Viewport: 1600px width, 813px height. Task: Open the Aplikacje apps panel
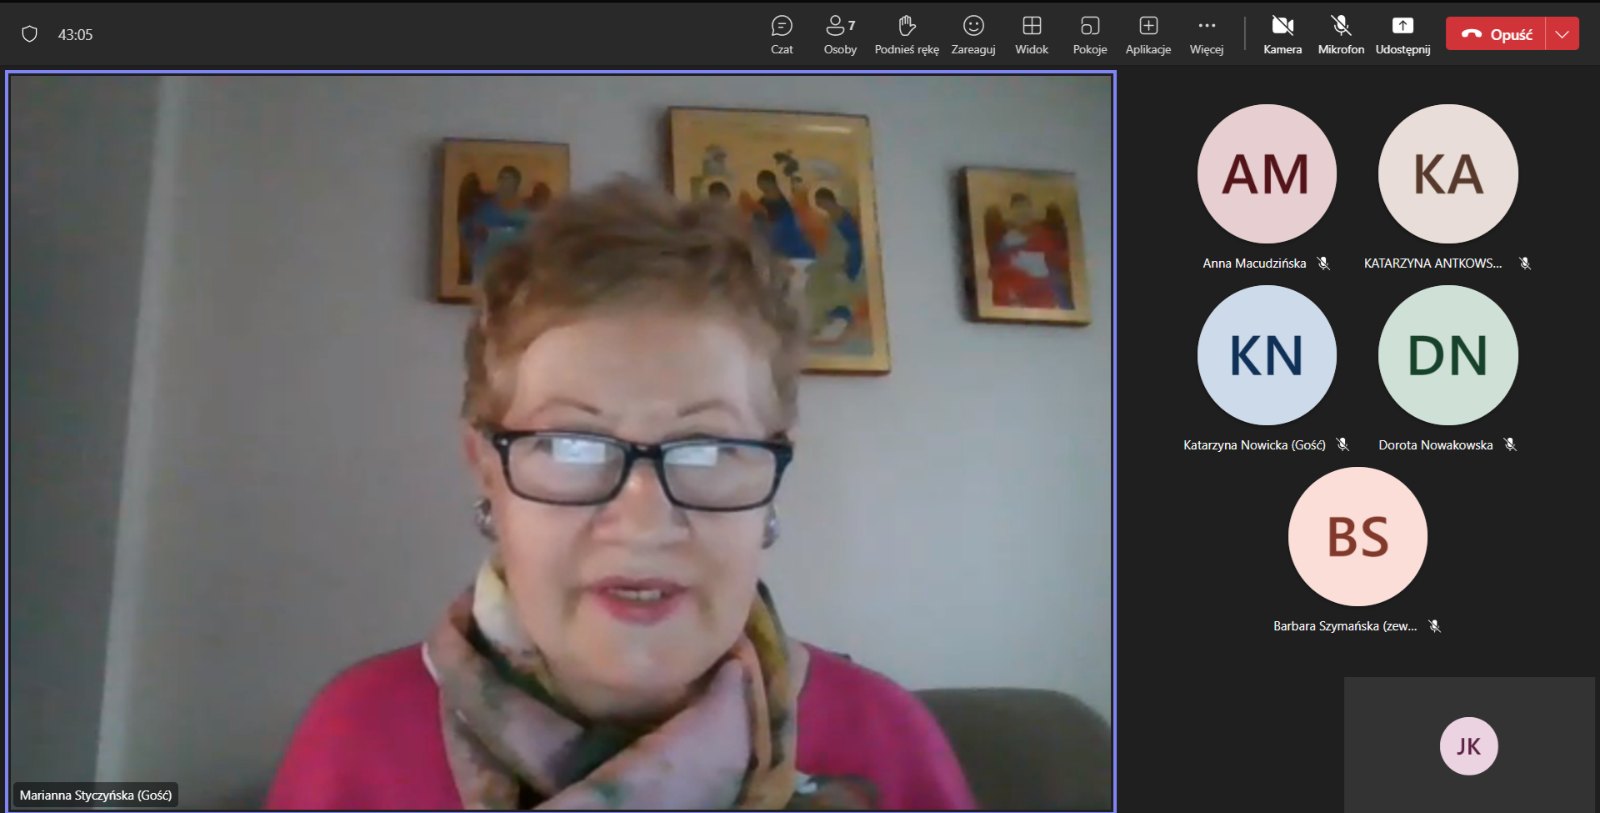pos(1148,34)
